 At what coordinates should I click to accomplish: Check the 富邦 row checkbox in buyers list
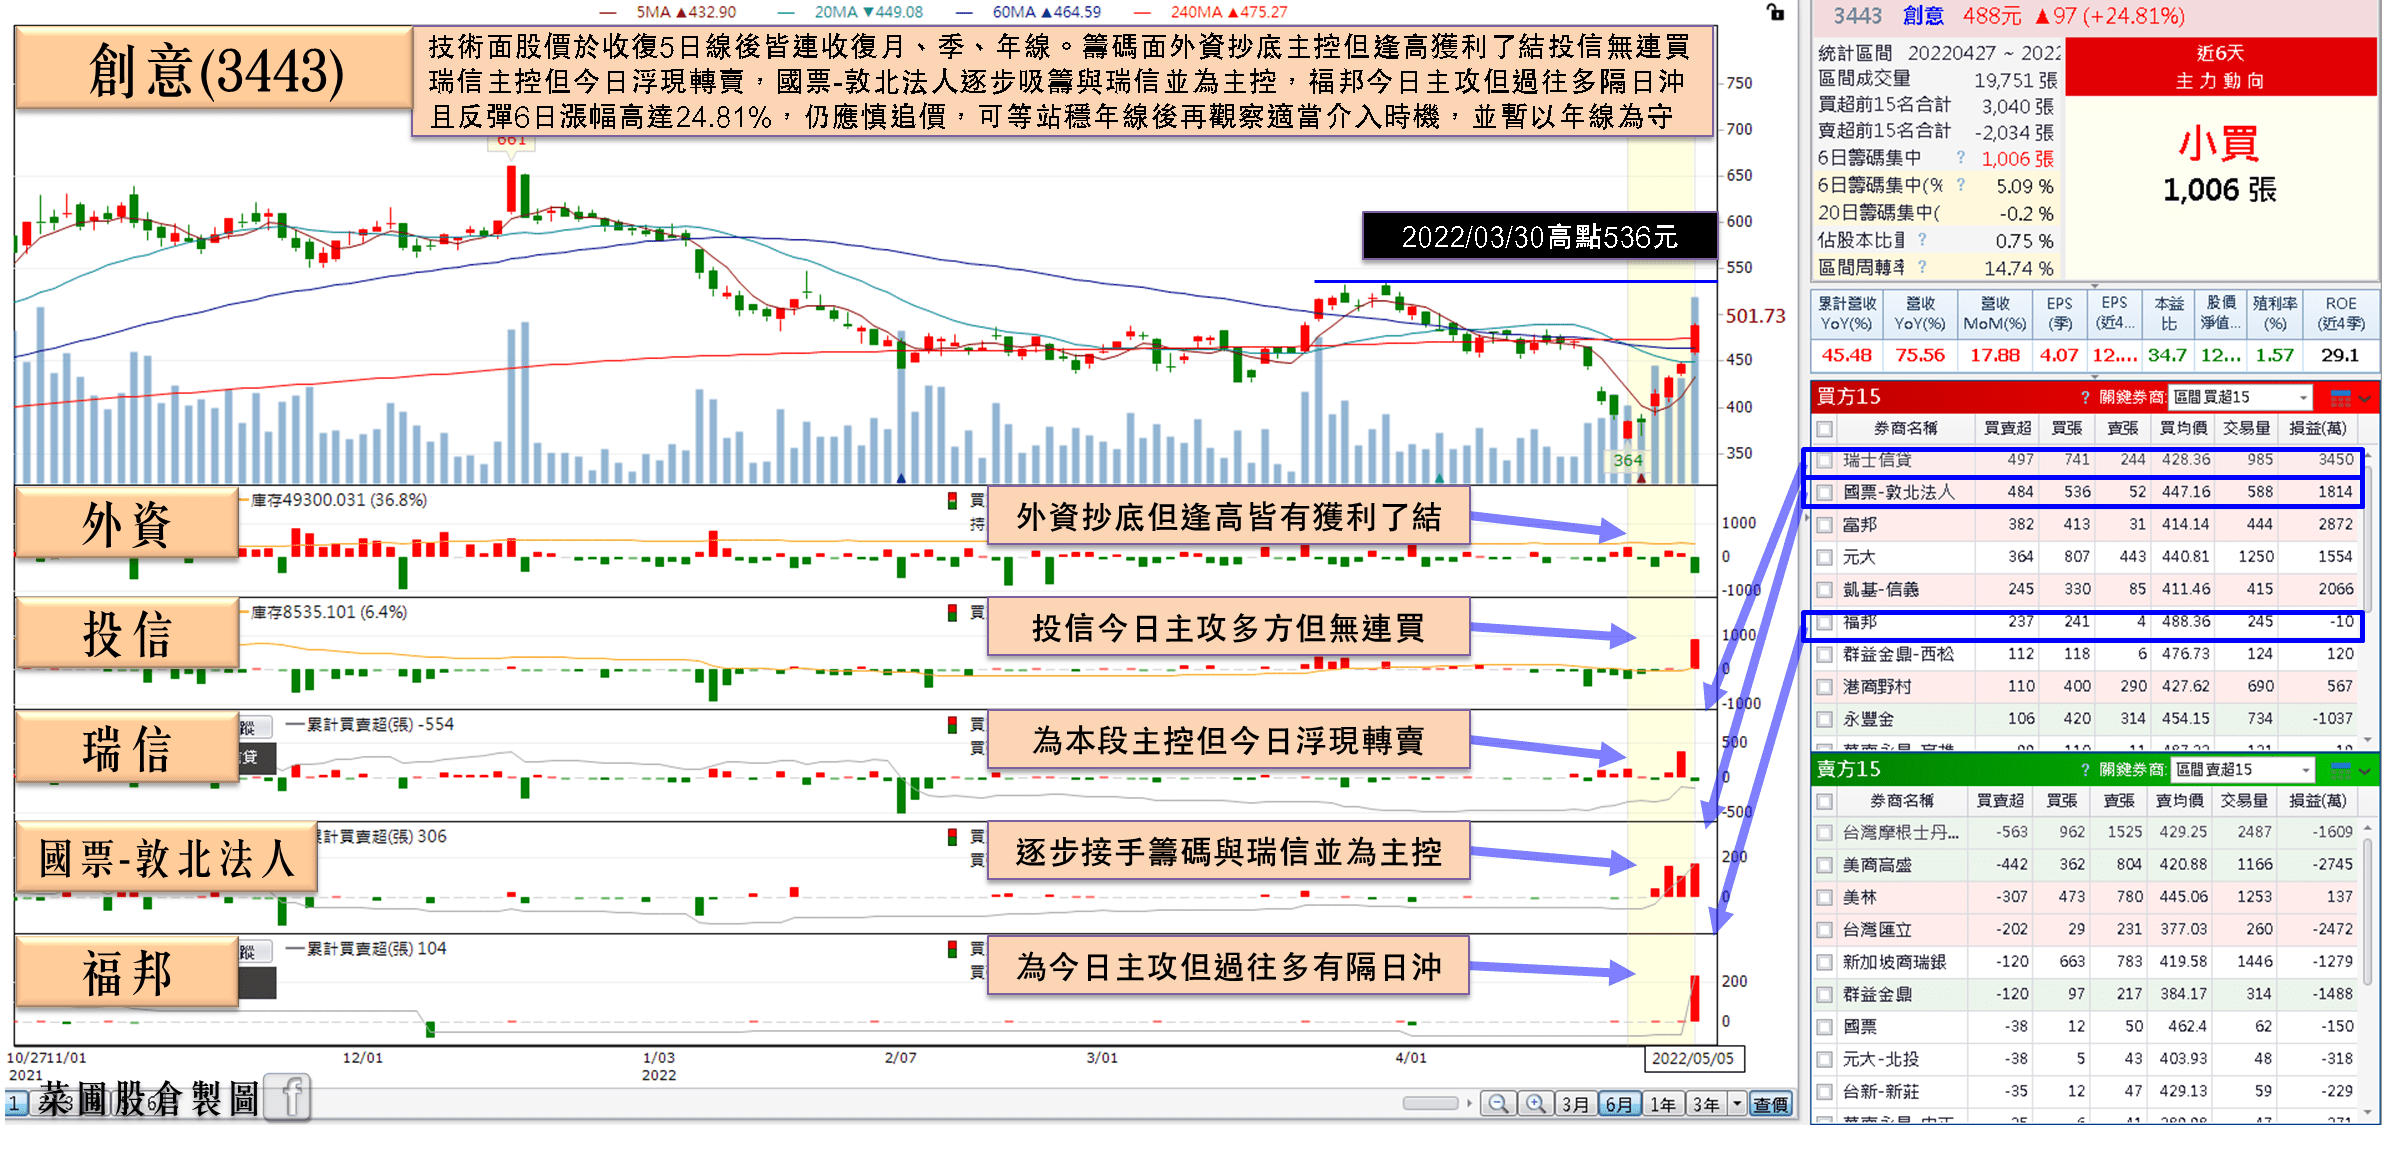(x=1825, y=525)
